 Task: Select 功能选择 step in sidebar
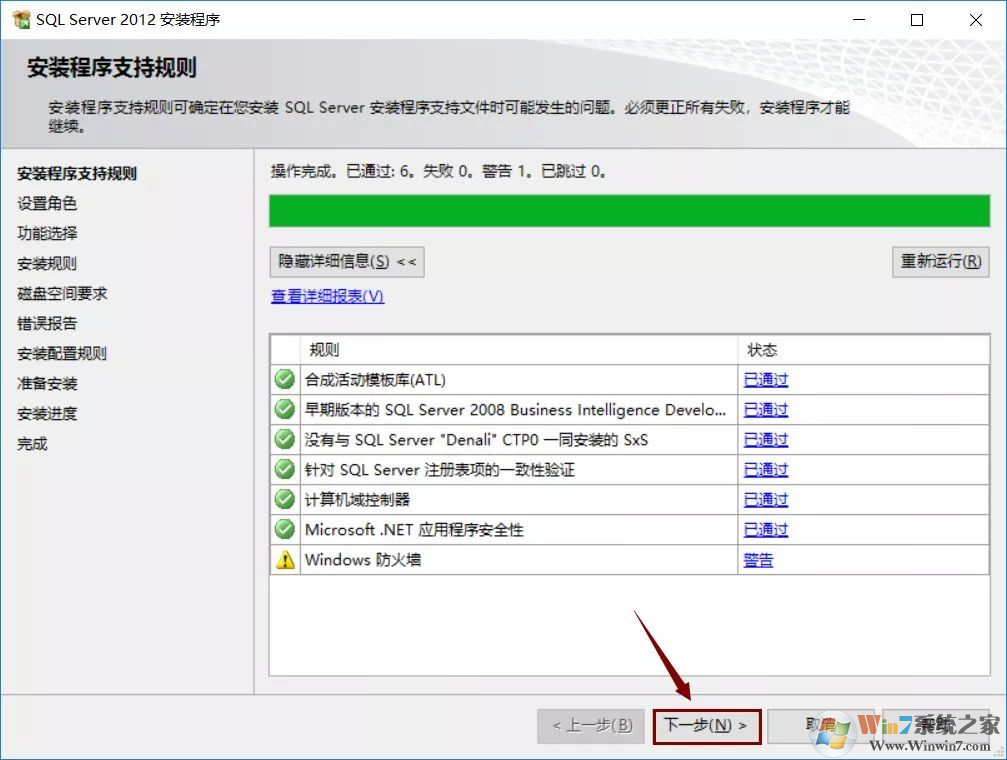coord(47,233)
